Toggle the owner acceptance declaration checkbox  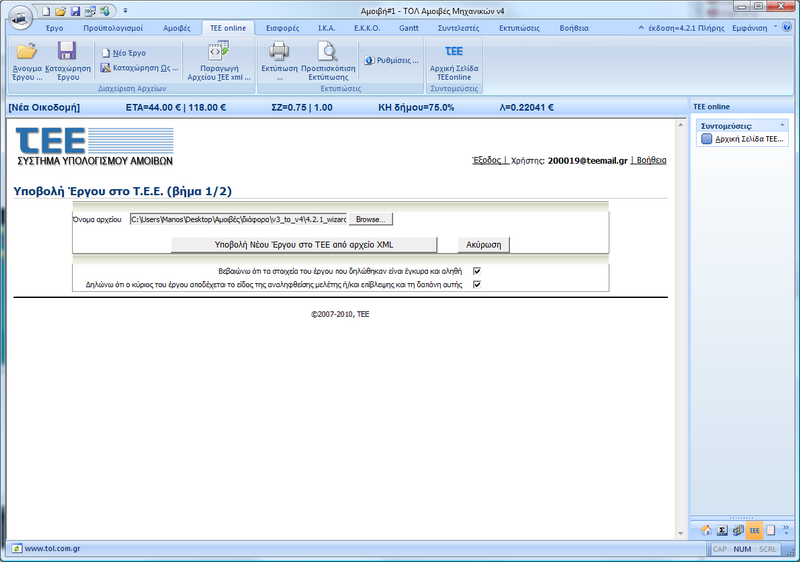(x=477, y=284)
